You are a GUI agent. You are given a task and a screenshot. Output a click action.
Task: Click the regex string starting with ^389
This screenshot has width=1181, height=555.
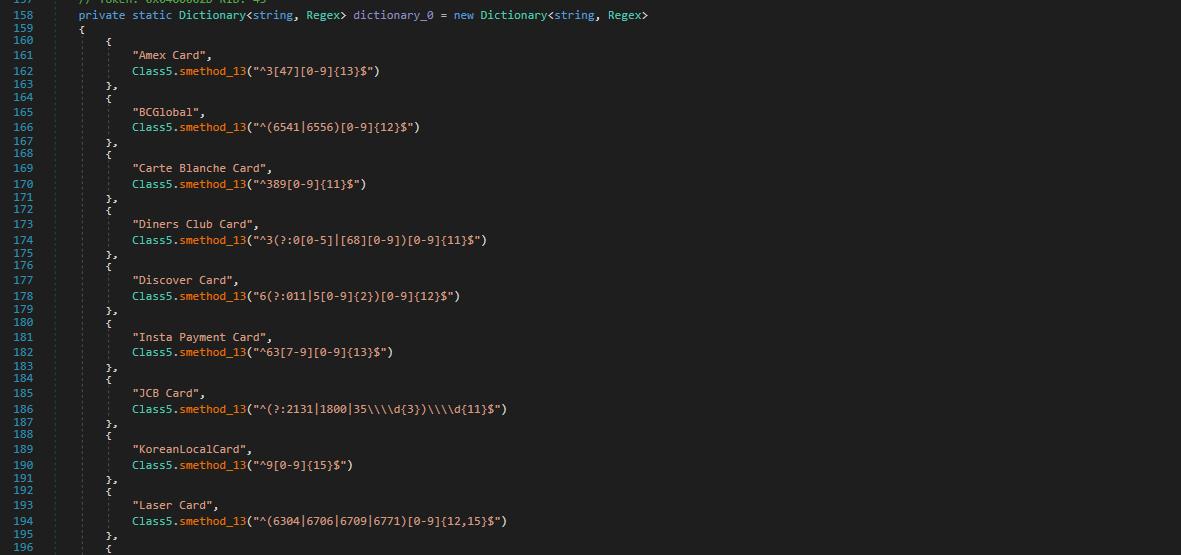point(309,184)
